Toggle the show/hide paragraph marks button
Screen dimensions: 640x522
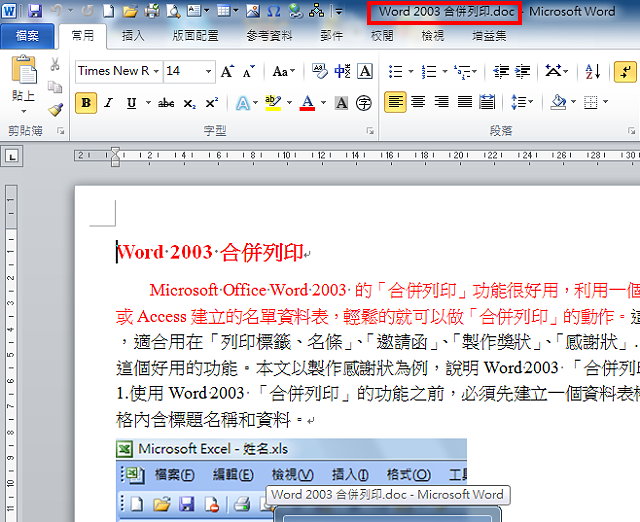click(x=625, y=72)
